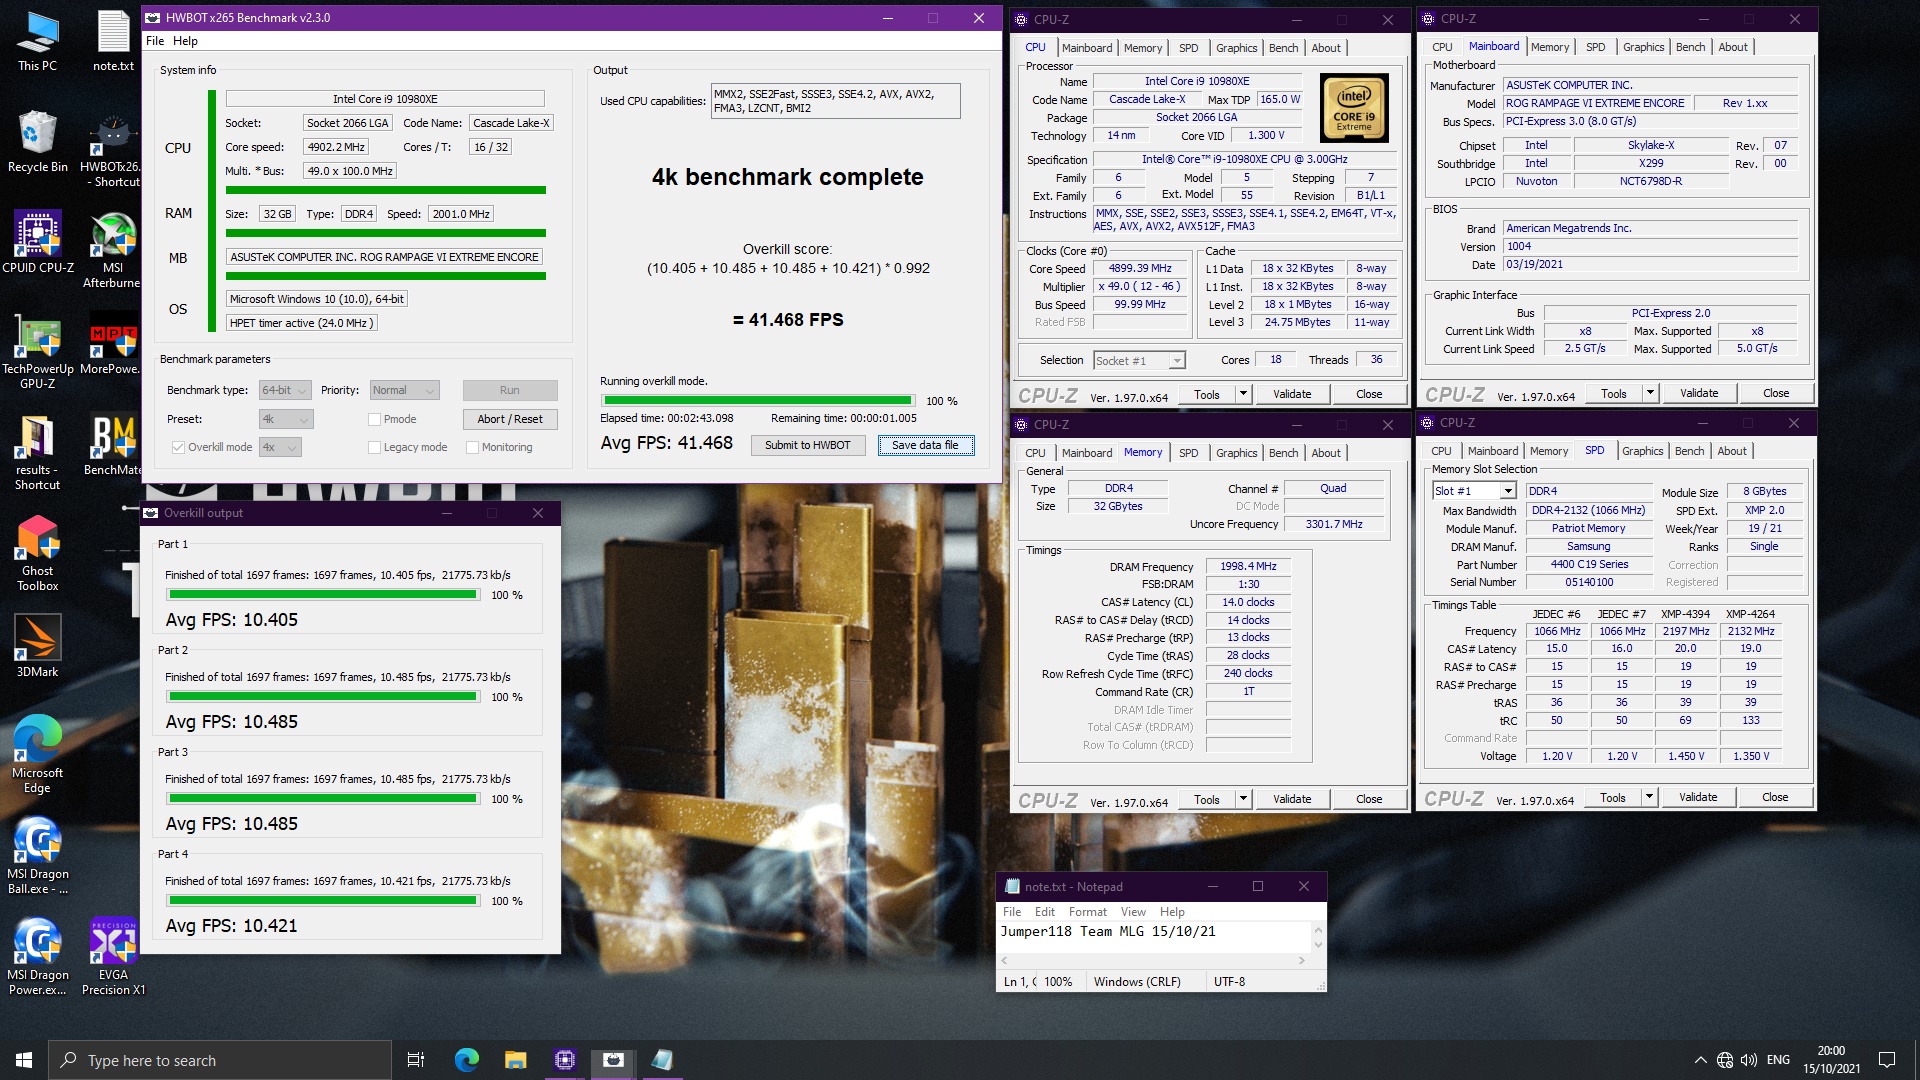Switch to Bench tab in CPU-Z CPU window
The height and width of the screenshot is (1080, 1920).
tap(1283, 48)
